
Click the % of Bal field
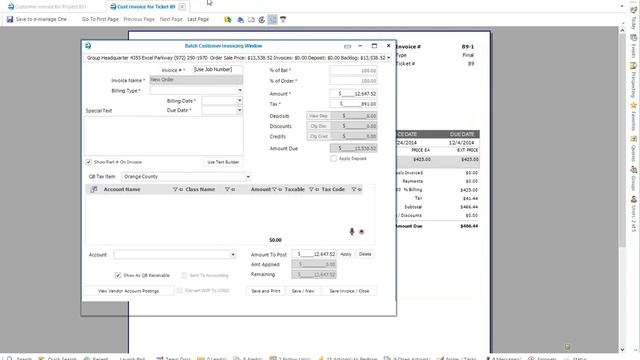[x=353, y=70]
